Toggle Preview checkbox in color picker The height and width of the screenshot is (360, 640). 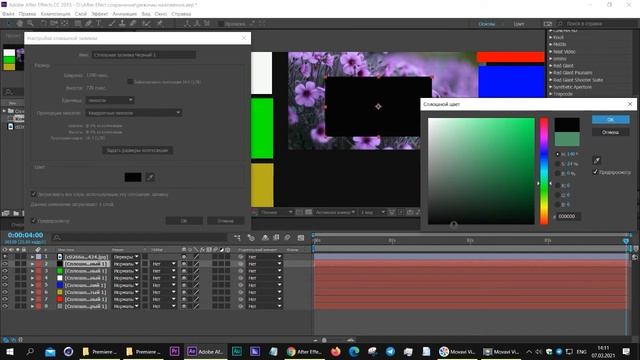click(595, 172)
